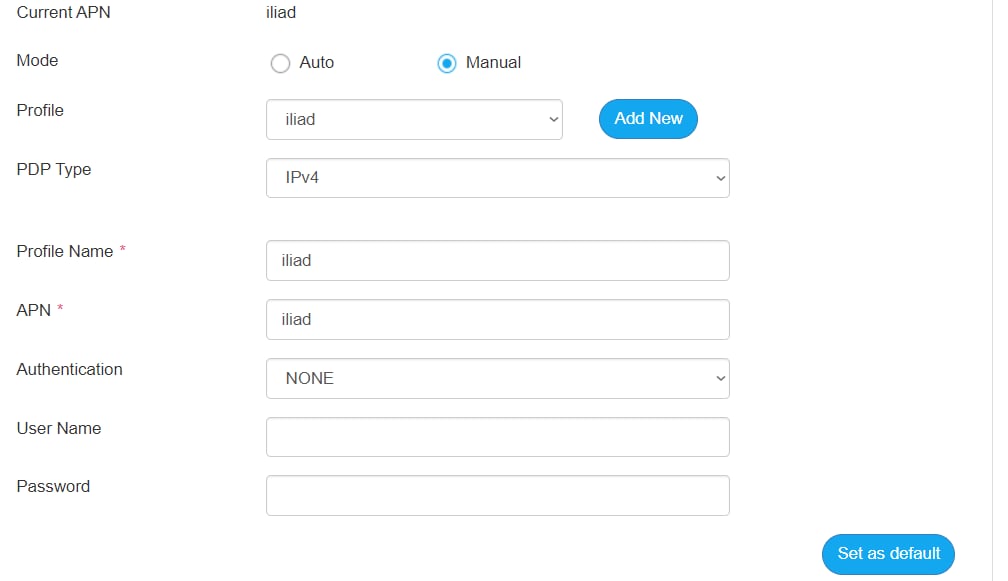Click the Authentication label
Viewport: 1008px width, 581px height.
tap(69, 370)
